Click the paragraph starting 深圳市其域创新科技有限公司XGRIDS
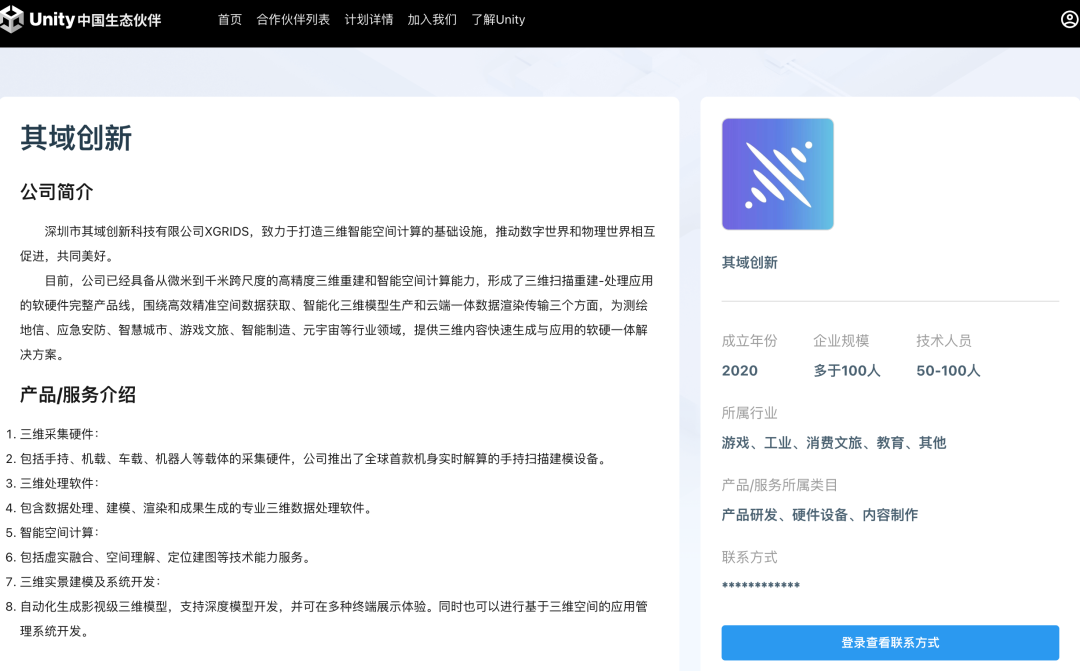1080x671 pixels. 338,244
